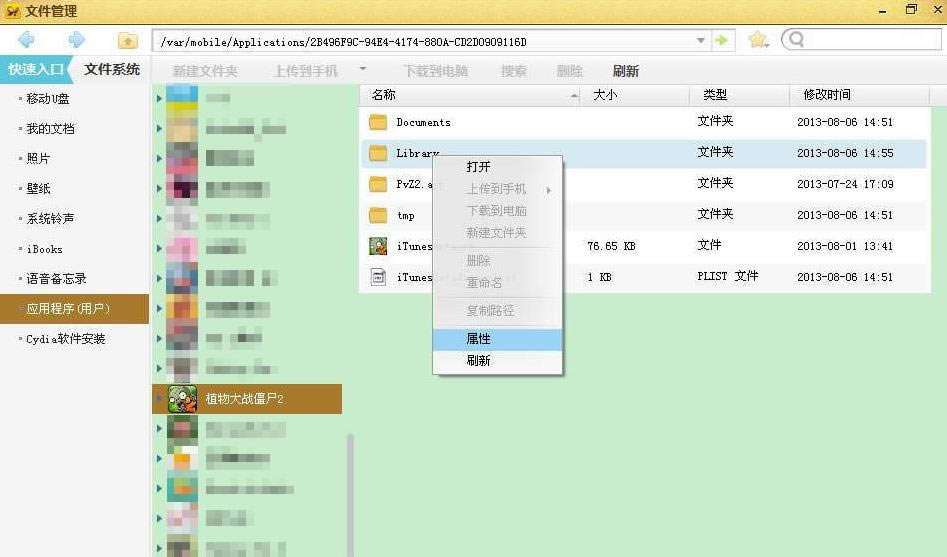
Task: Open Cydia软件安装 in the sidebar
Action: 66,339
